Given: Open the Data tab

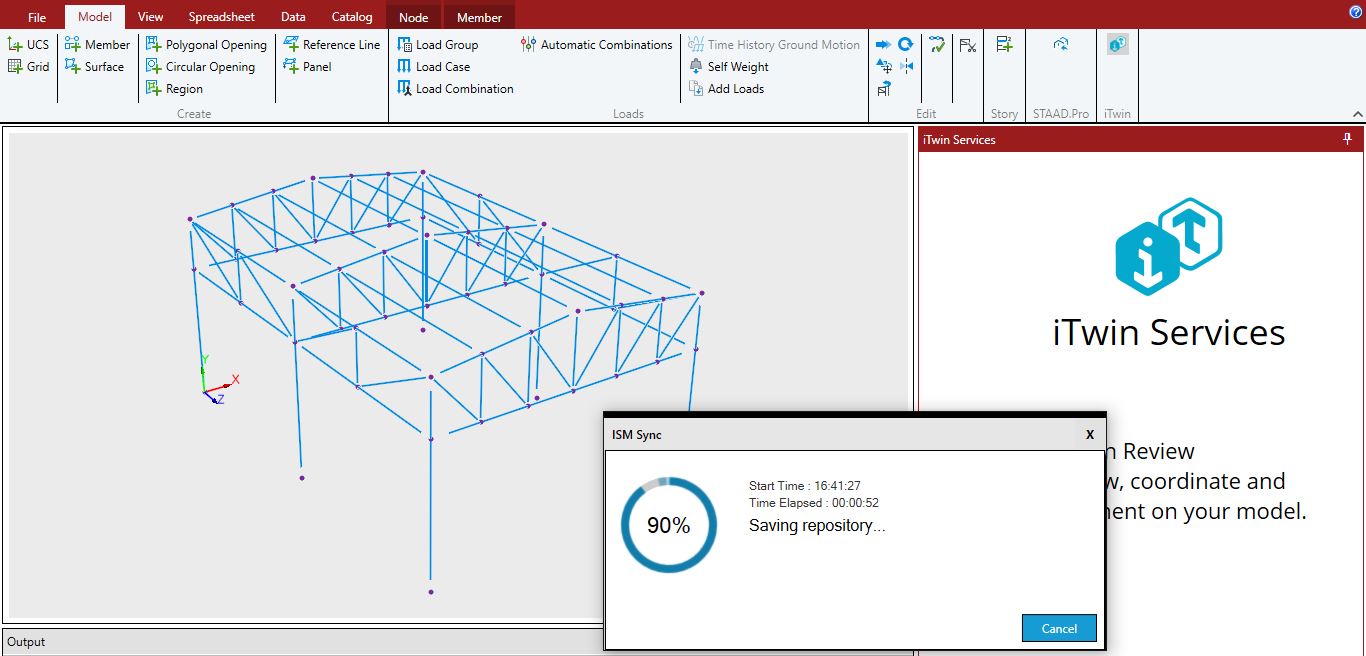Looking at the screenshot, I should point(293,17).
